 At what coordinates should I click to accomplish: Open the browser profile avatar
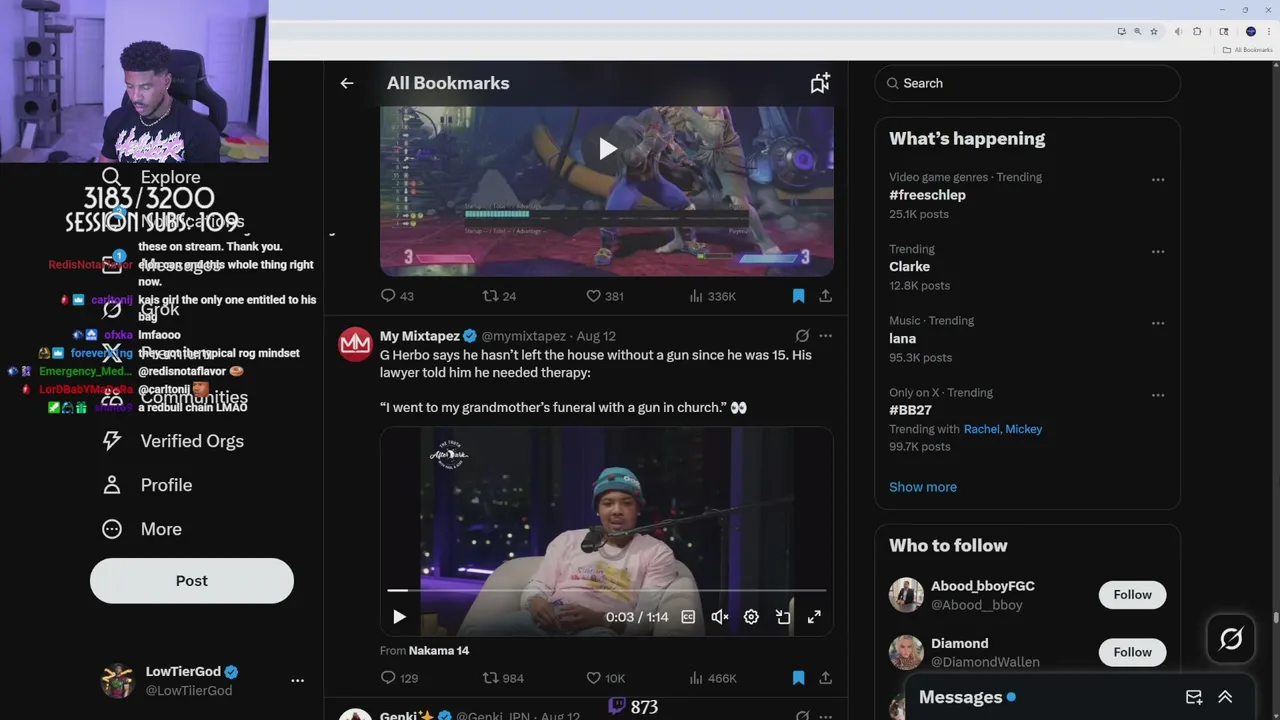click(x=1250, y=32)
